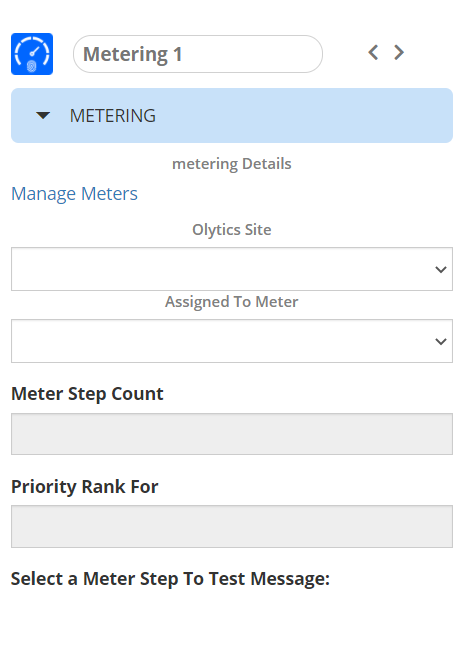Click the fingerprint symbol on the gauge icon
The width and height of the screenshot is (465, 654).
pos(32,66)
